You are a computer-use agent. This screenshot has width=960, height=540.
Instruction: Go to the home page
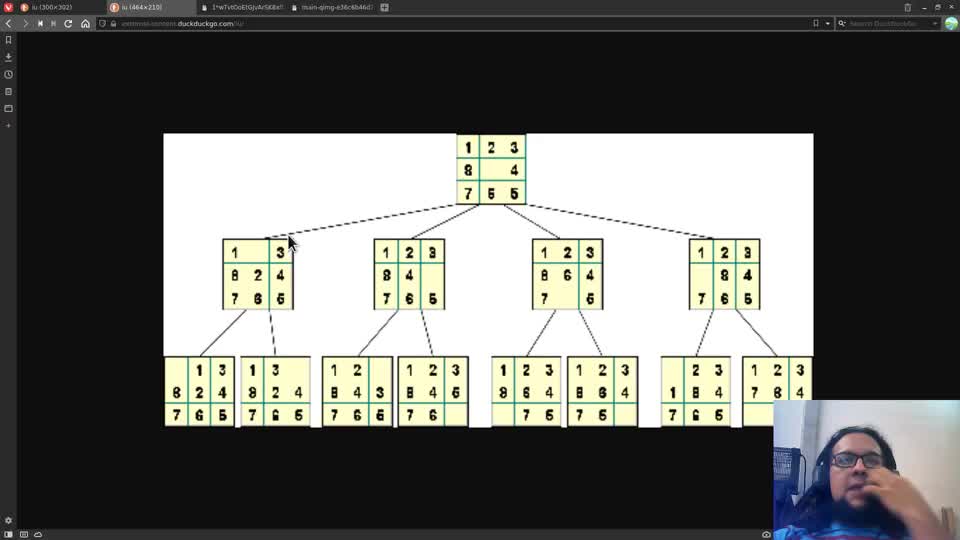85,23
